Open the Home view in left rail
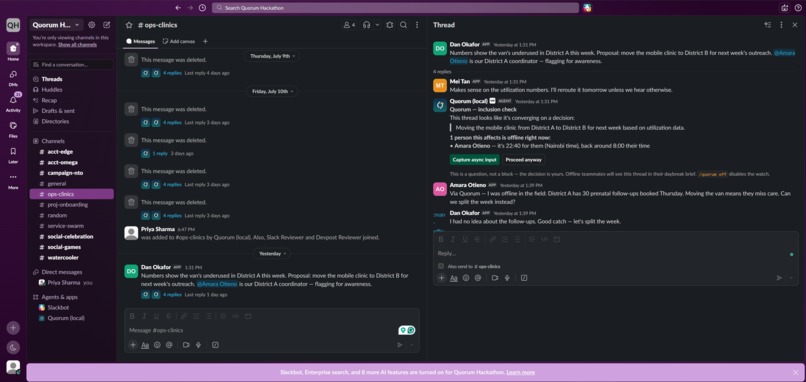 [x=13, y=49]
